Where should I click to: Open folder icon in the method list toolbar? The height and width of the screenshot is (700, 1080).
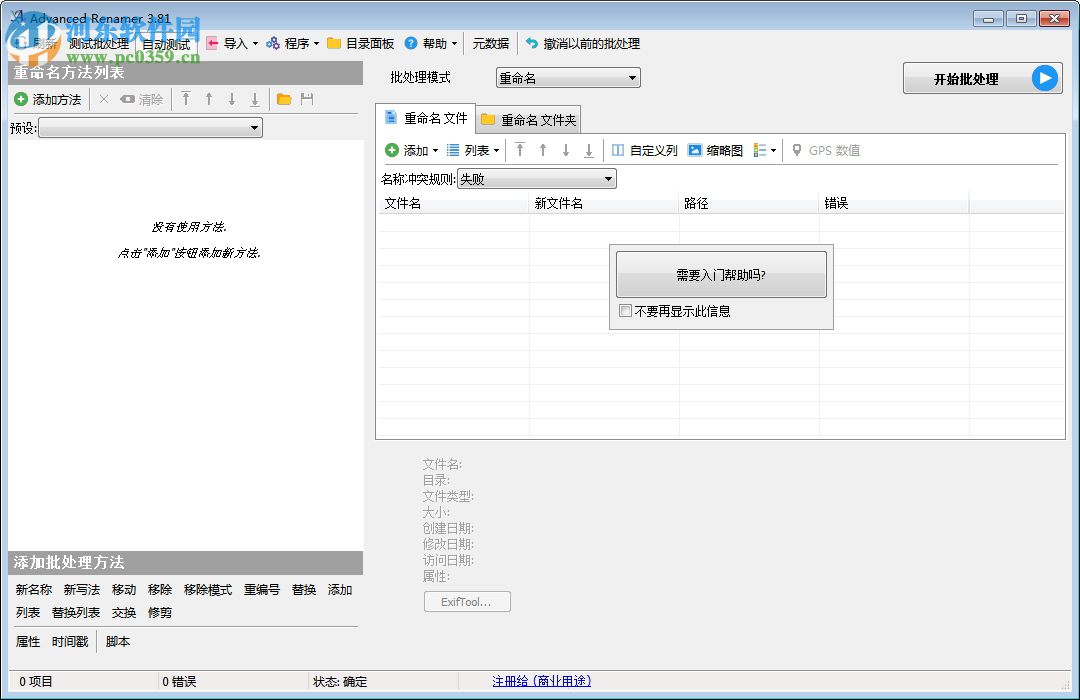(x=283, y=99)
